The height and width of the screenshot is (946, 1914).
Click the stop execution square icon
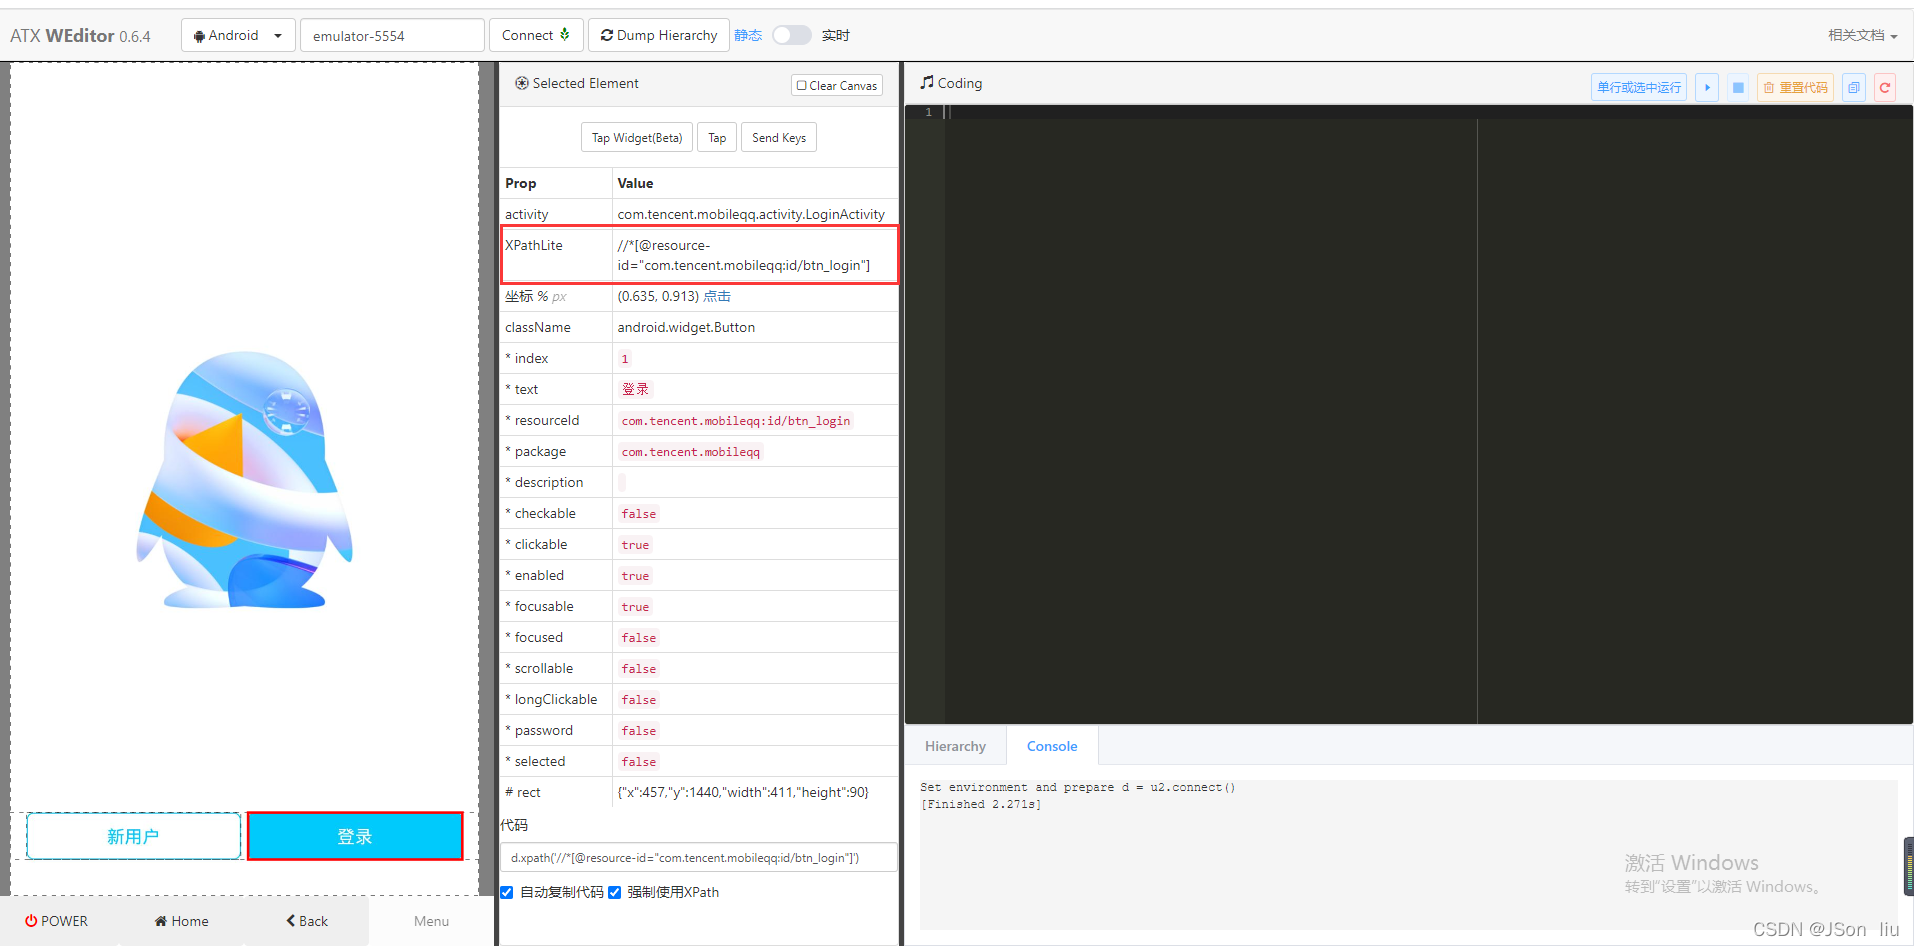click(x=1738, y=87)
